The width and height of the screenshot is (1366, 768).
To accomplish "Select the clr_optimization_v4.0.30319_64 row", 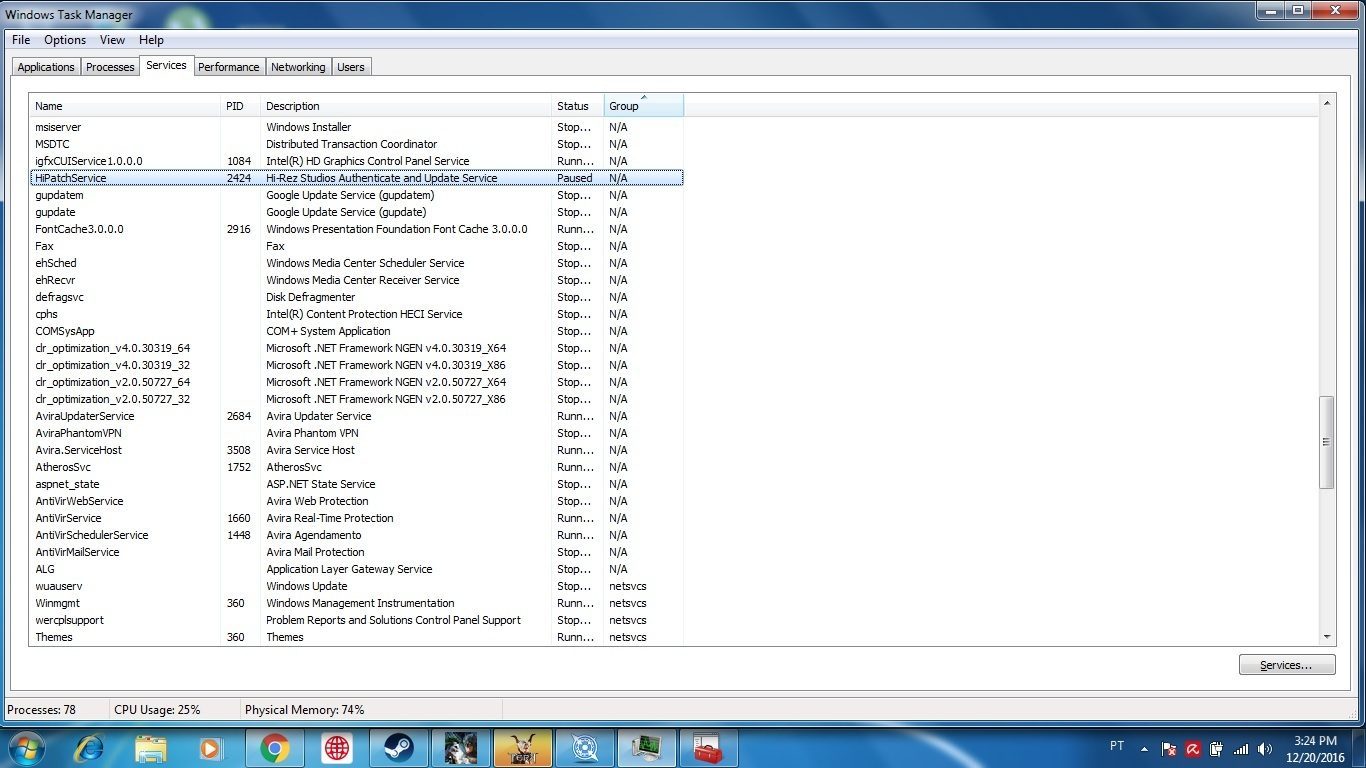I will click(x=357, y=348).
